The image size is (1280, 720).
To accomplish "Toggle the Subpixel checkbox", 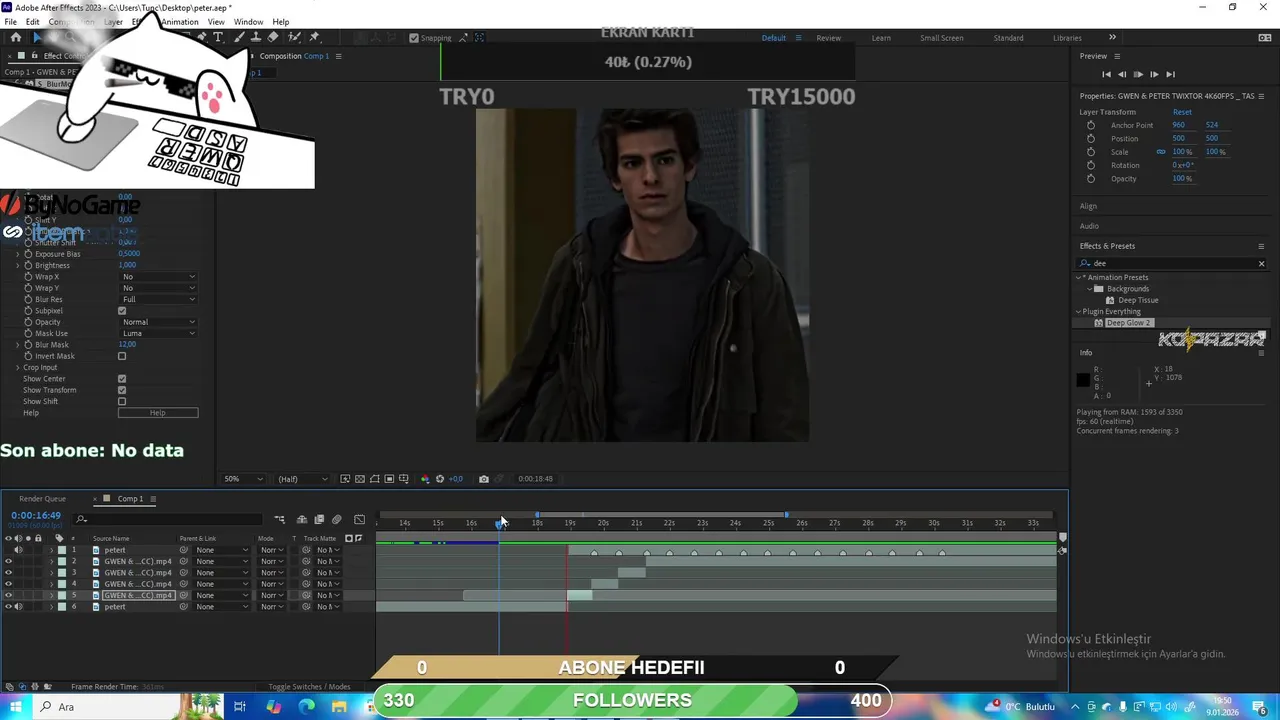I will (x=122, y=311).
